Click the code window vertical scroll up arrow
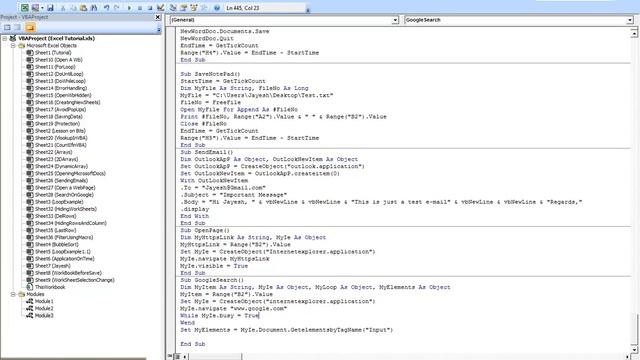Screen dimensions: 640x360 tap(634, 33)
